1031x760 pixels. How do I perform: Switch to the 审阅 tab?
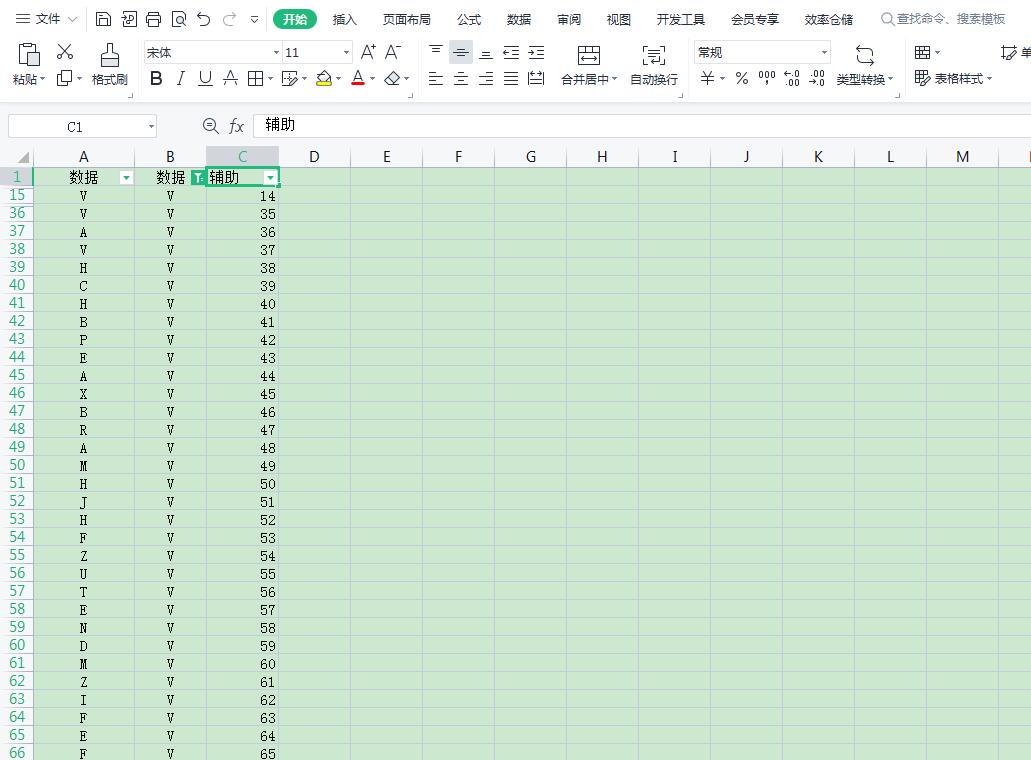click(x=569, y=20)
